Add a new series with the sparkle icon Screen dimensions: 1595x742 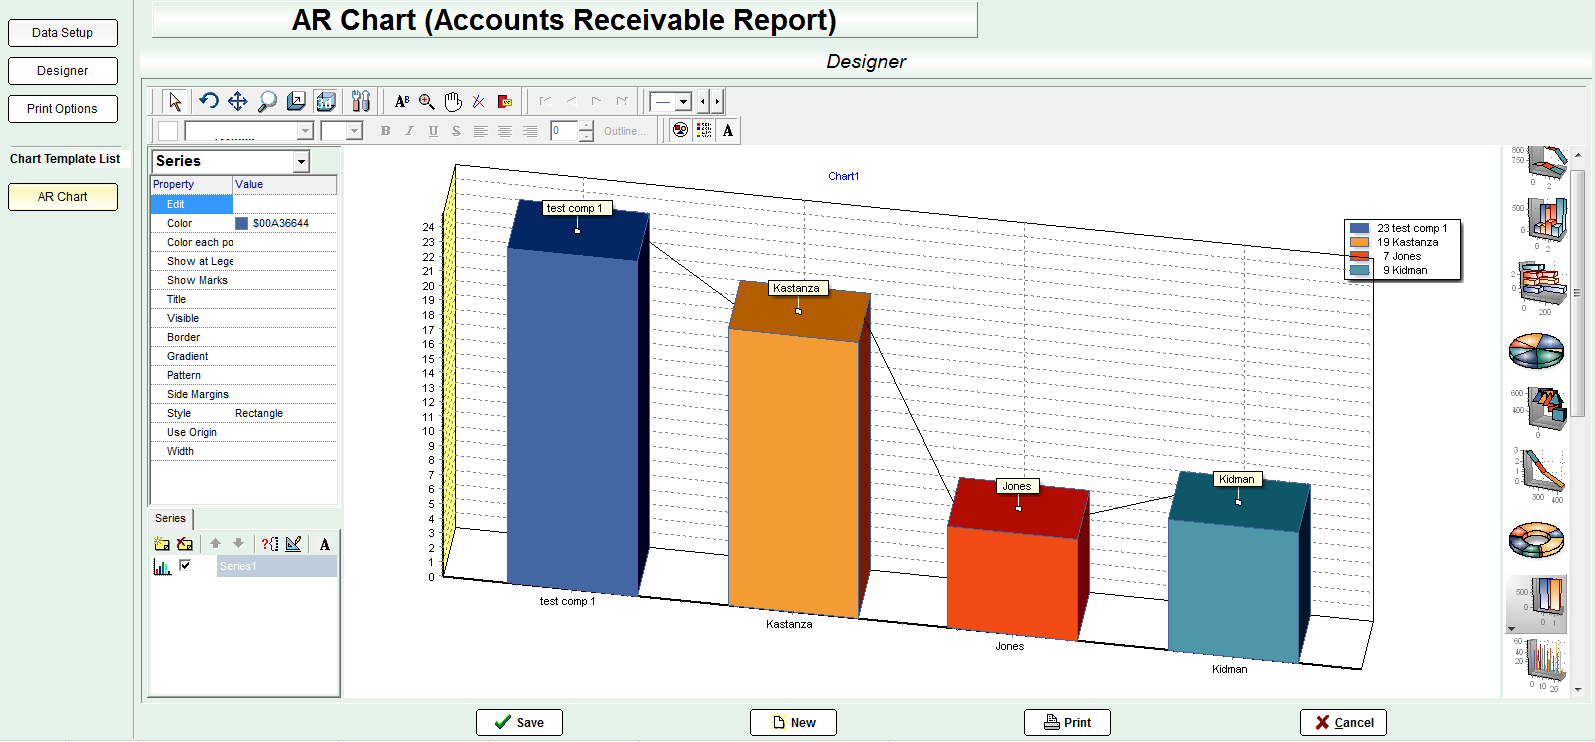(162, 544)
